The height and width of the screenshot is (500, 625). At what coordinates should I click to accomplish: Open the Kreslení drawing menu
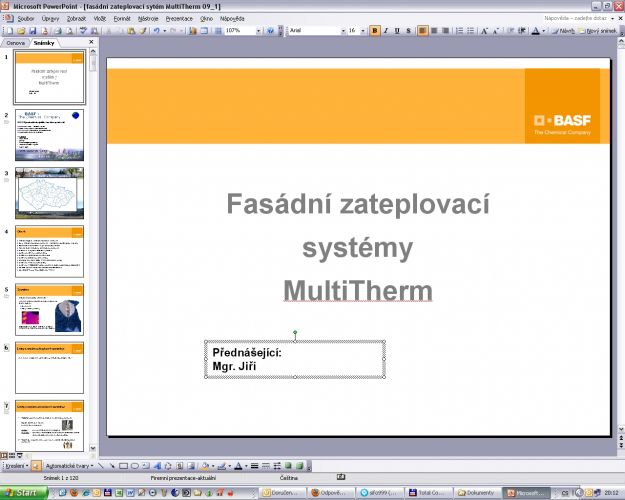click(x=17, y=466)
